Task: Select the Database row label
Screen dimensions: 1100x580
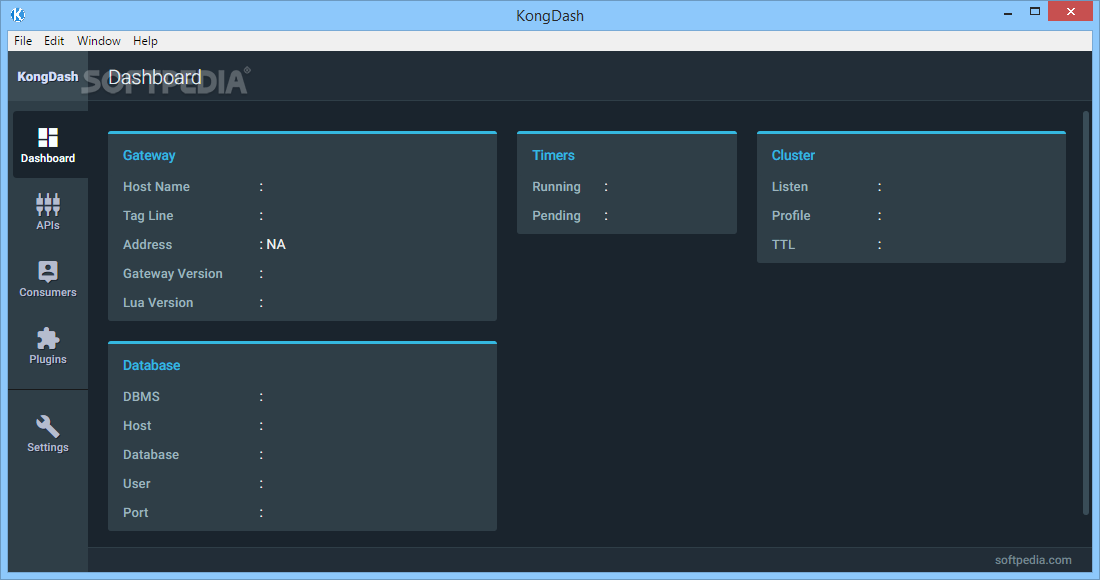Action: point(151,455)
